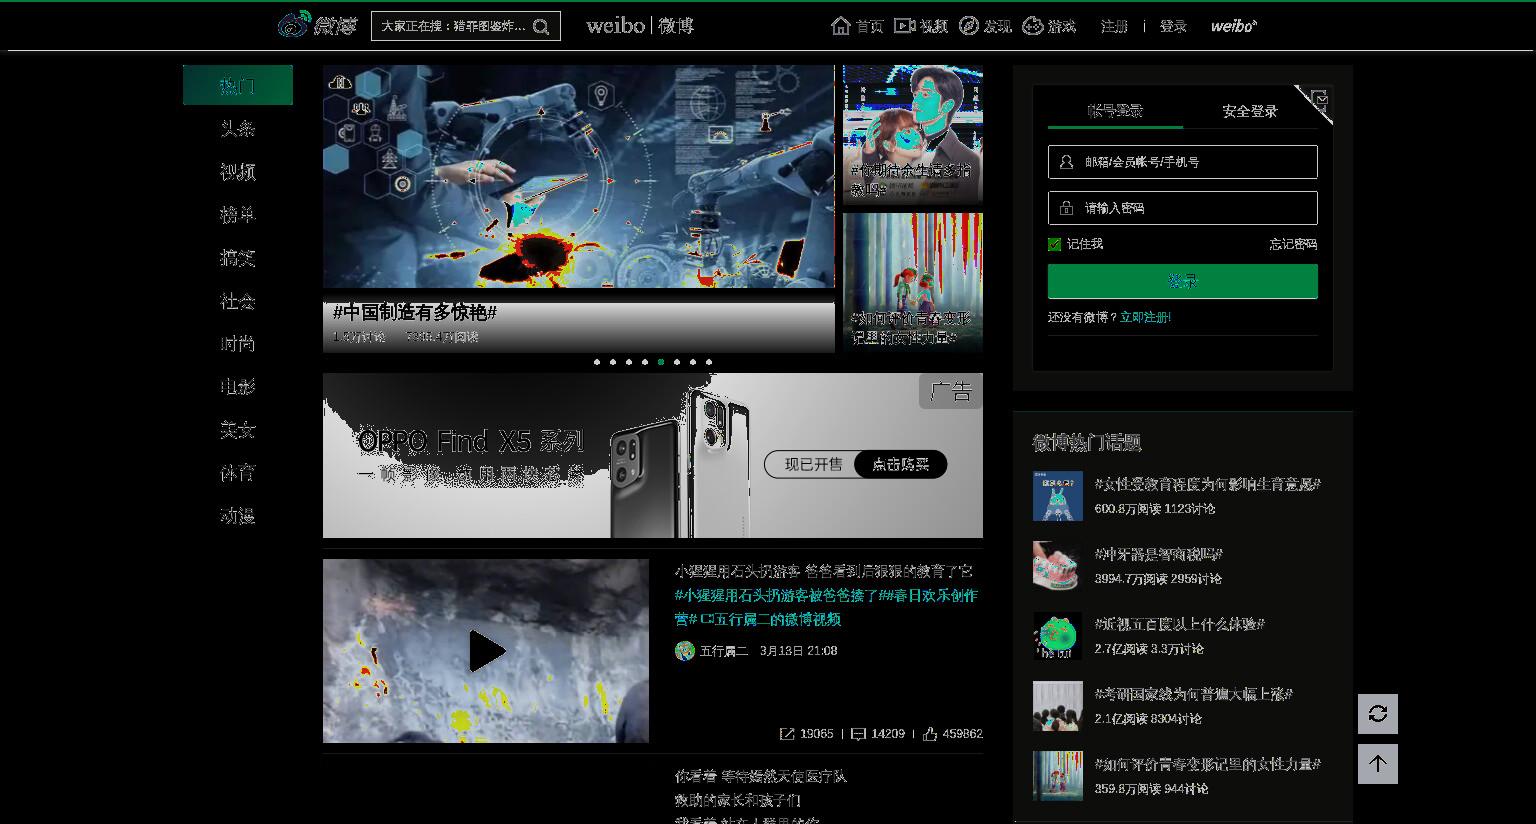
Task: Select 热门 in the left sidebar
Action: click(238, 85)
